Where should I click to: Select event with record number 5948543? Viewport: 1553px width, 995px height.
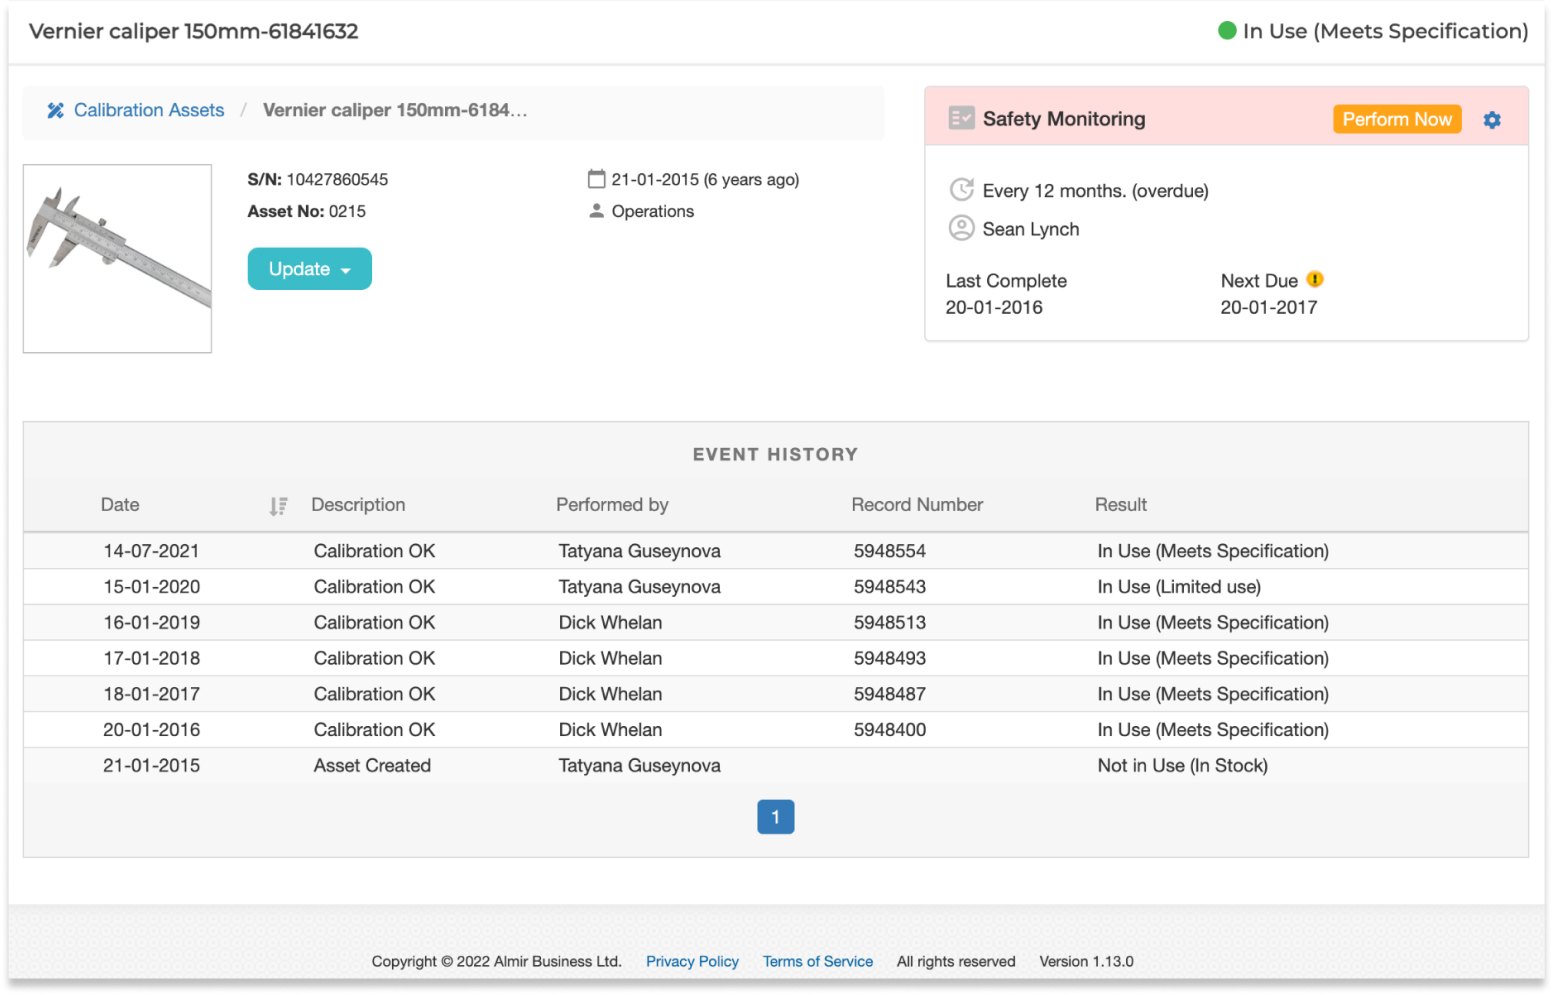[889, 587]
